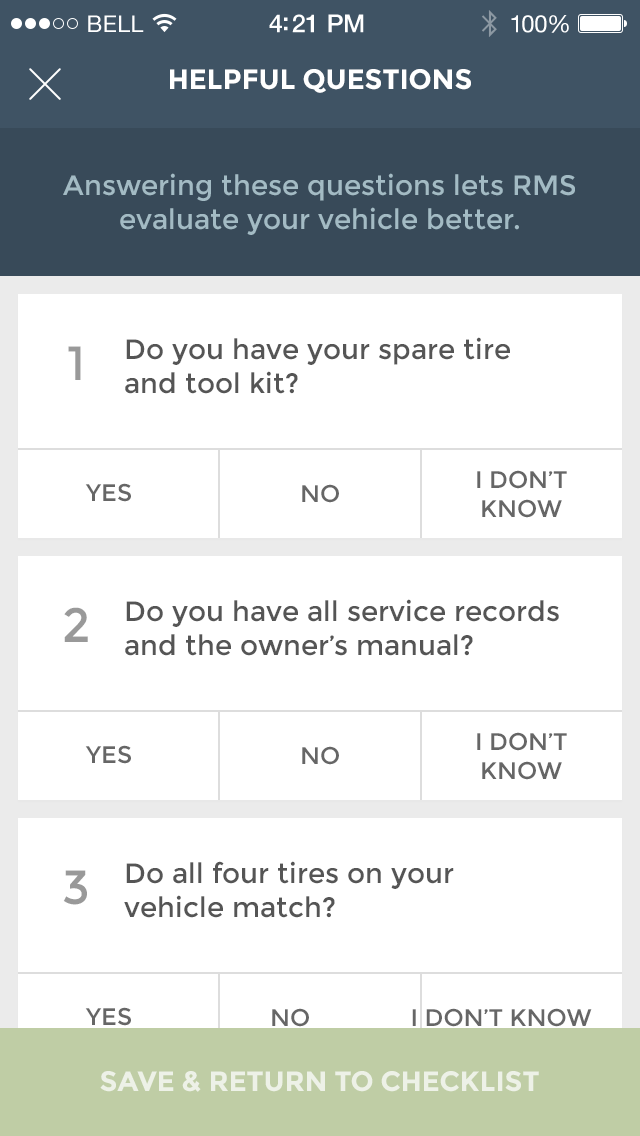Answer No for spare tire question
Screen dimensions: 640x1136
(x=320, y=493)
